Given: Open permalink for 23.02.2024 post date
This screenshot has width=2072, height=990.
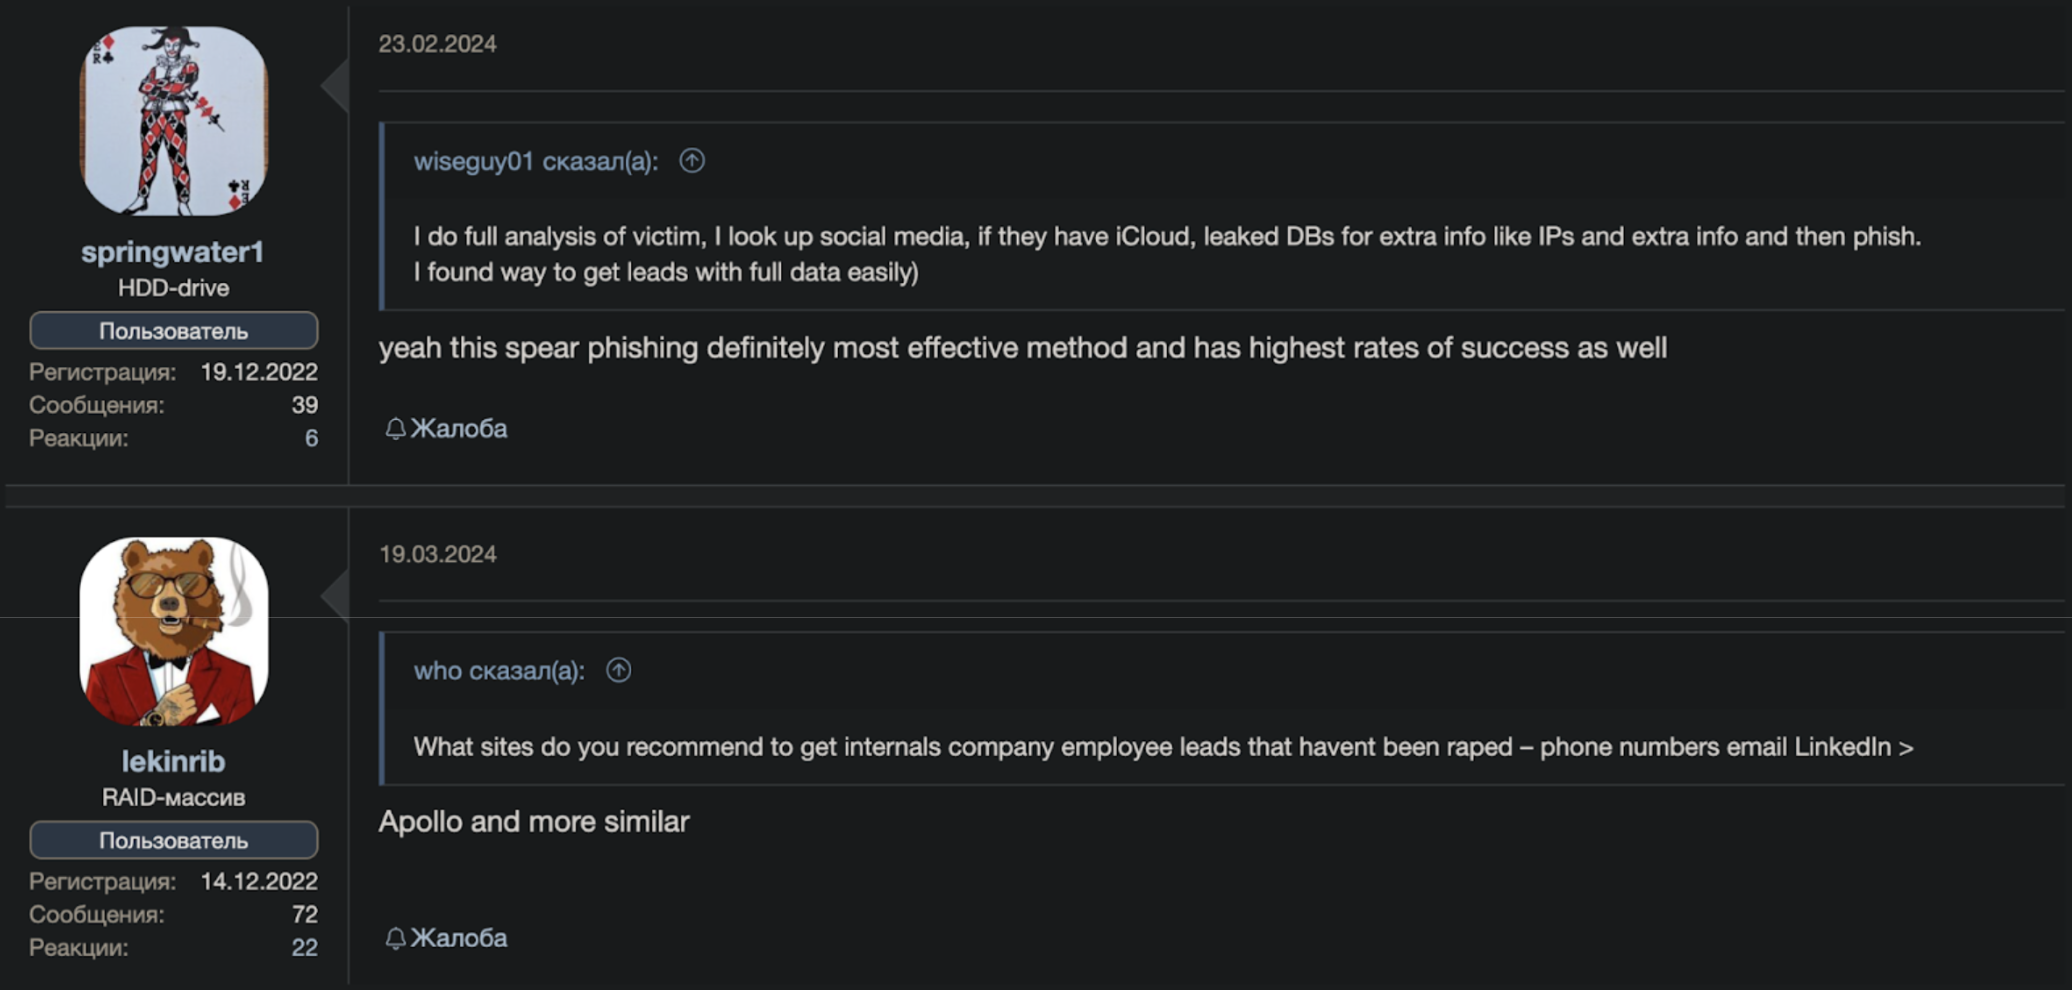Looking at the screenshot, I should pyautogui.click(x=437, y=44).
